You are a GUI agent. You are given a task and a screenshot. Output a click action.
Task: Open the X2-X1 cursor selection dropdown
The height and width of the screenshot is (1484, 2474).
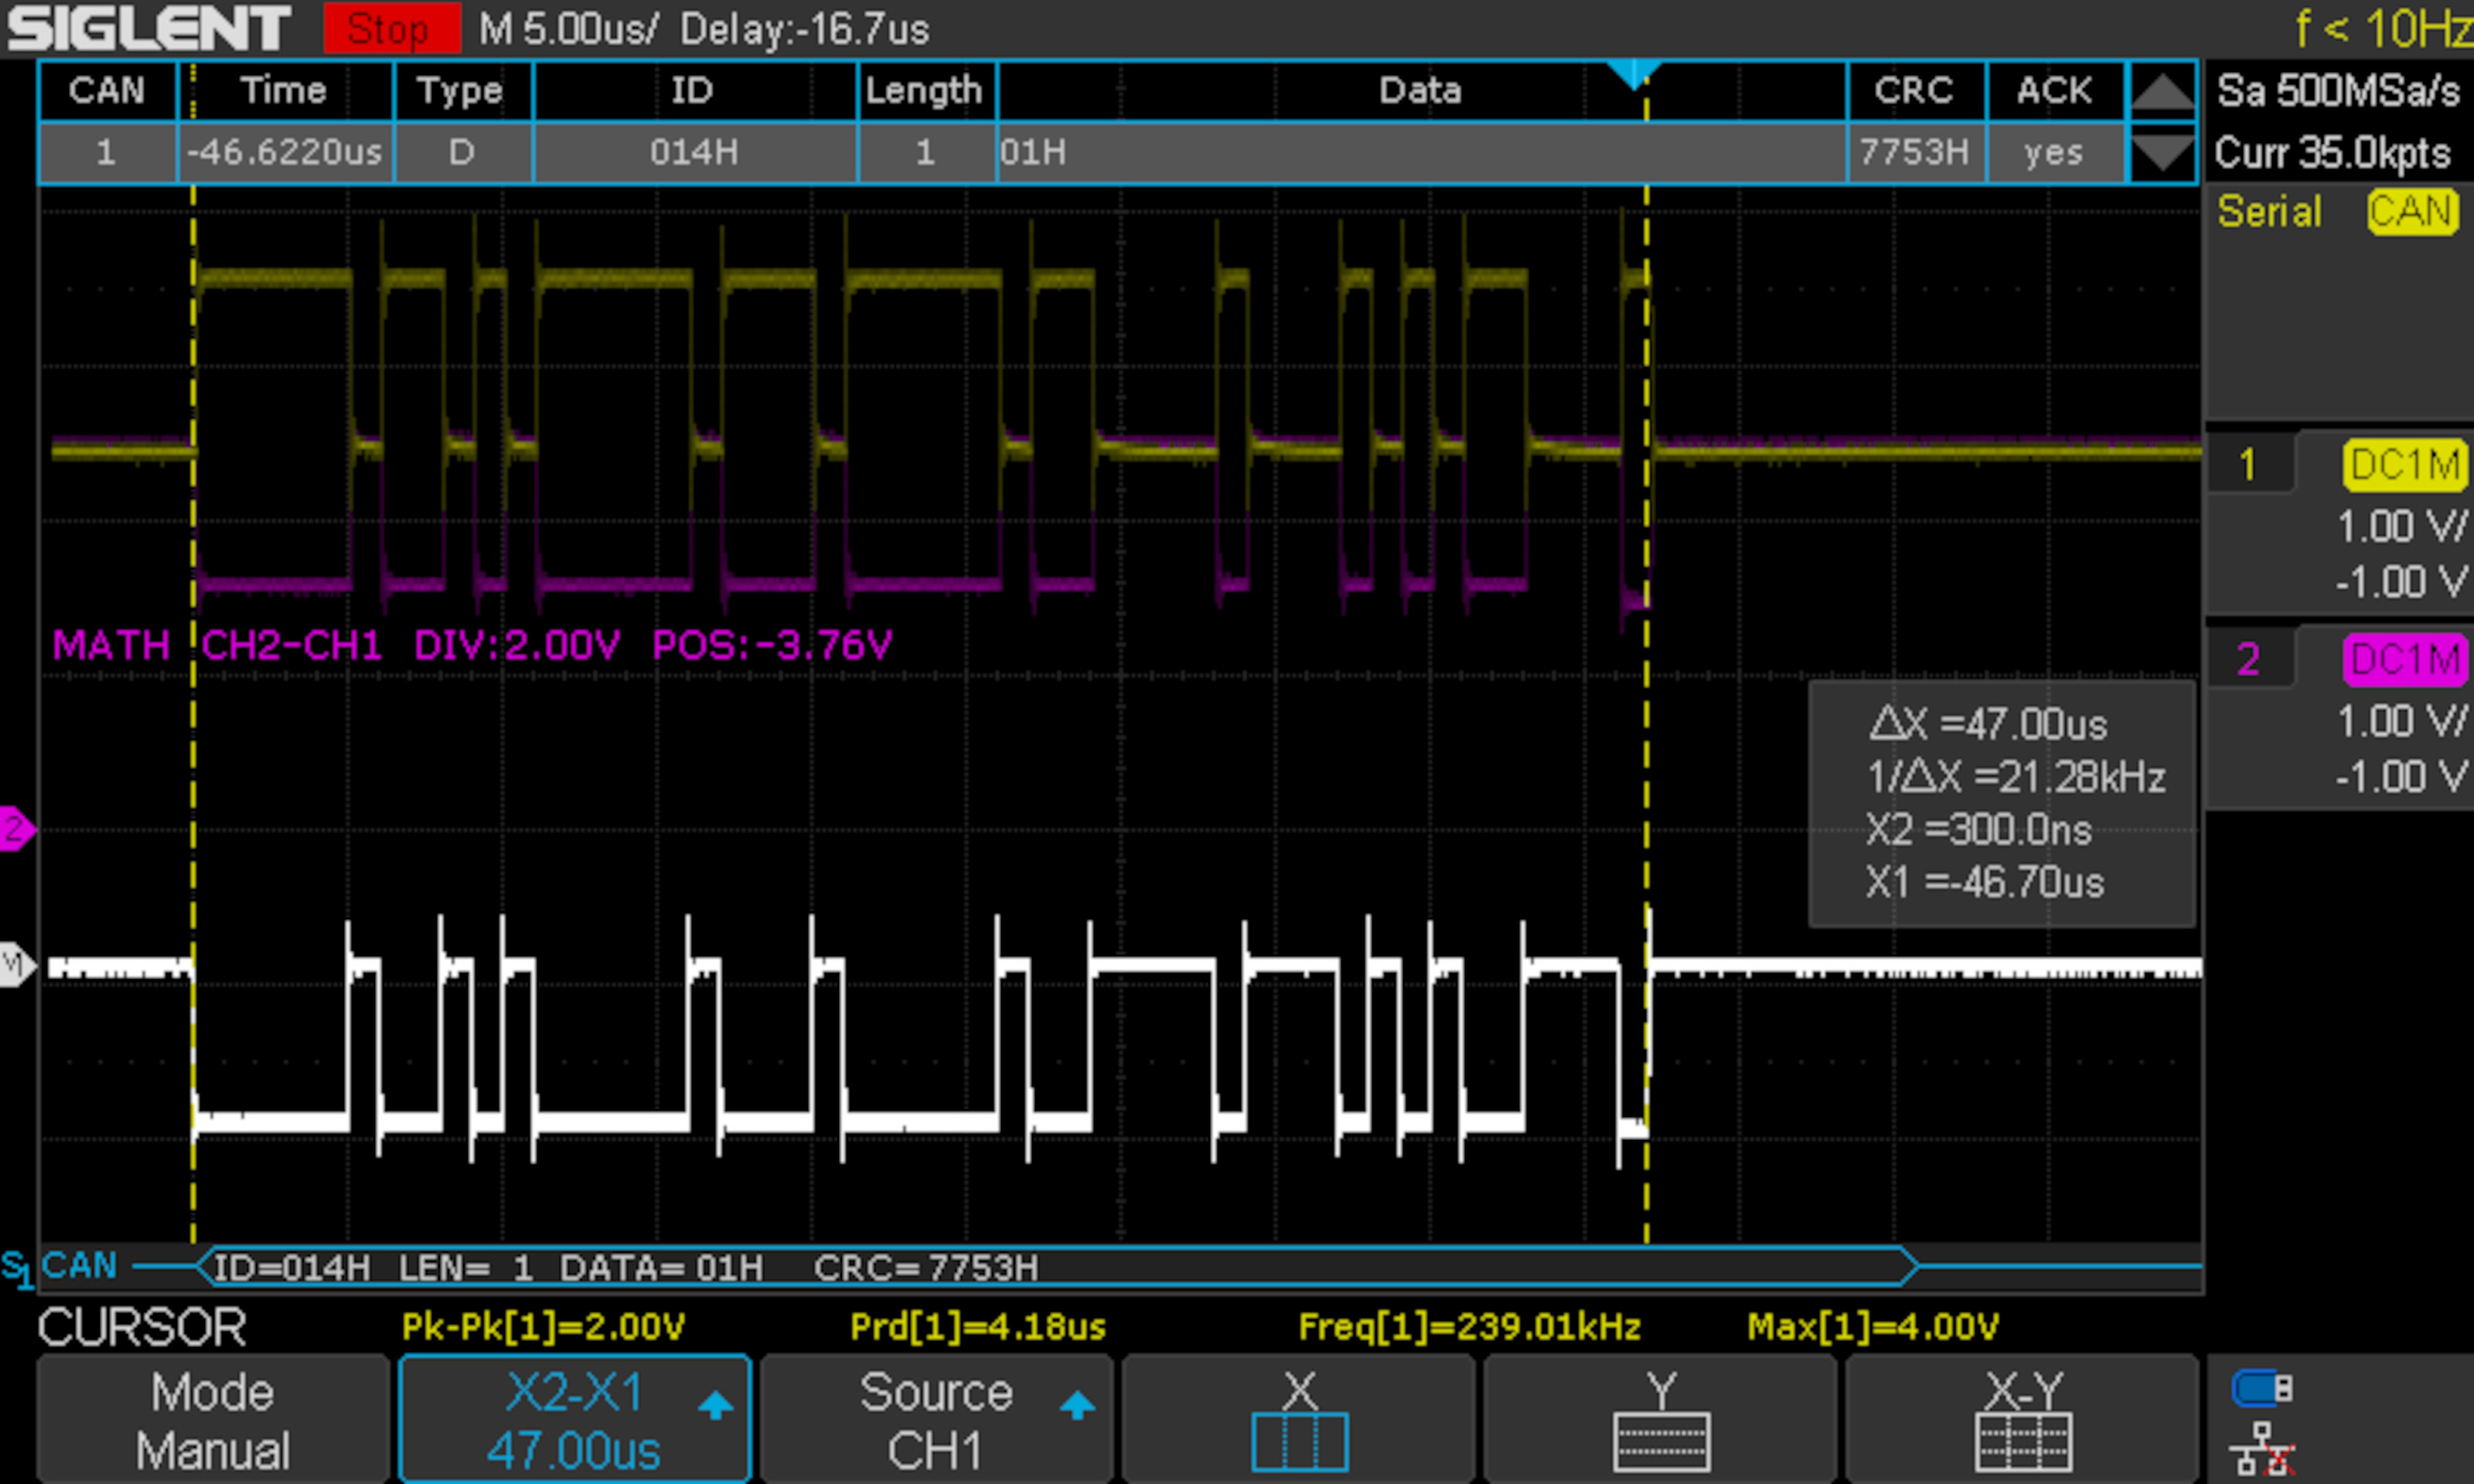click(574, 1419)
